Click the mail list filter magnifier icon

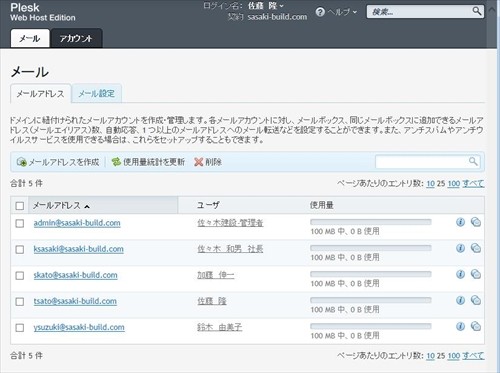click(473, 162)
